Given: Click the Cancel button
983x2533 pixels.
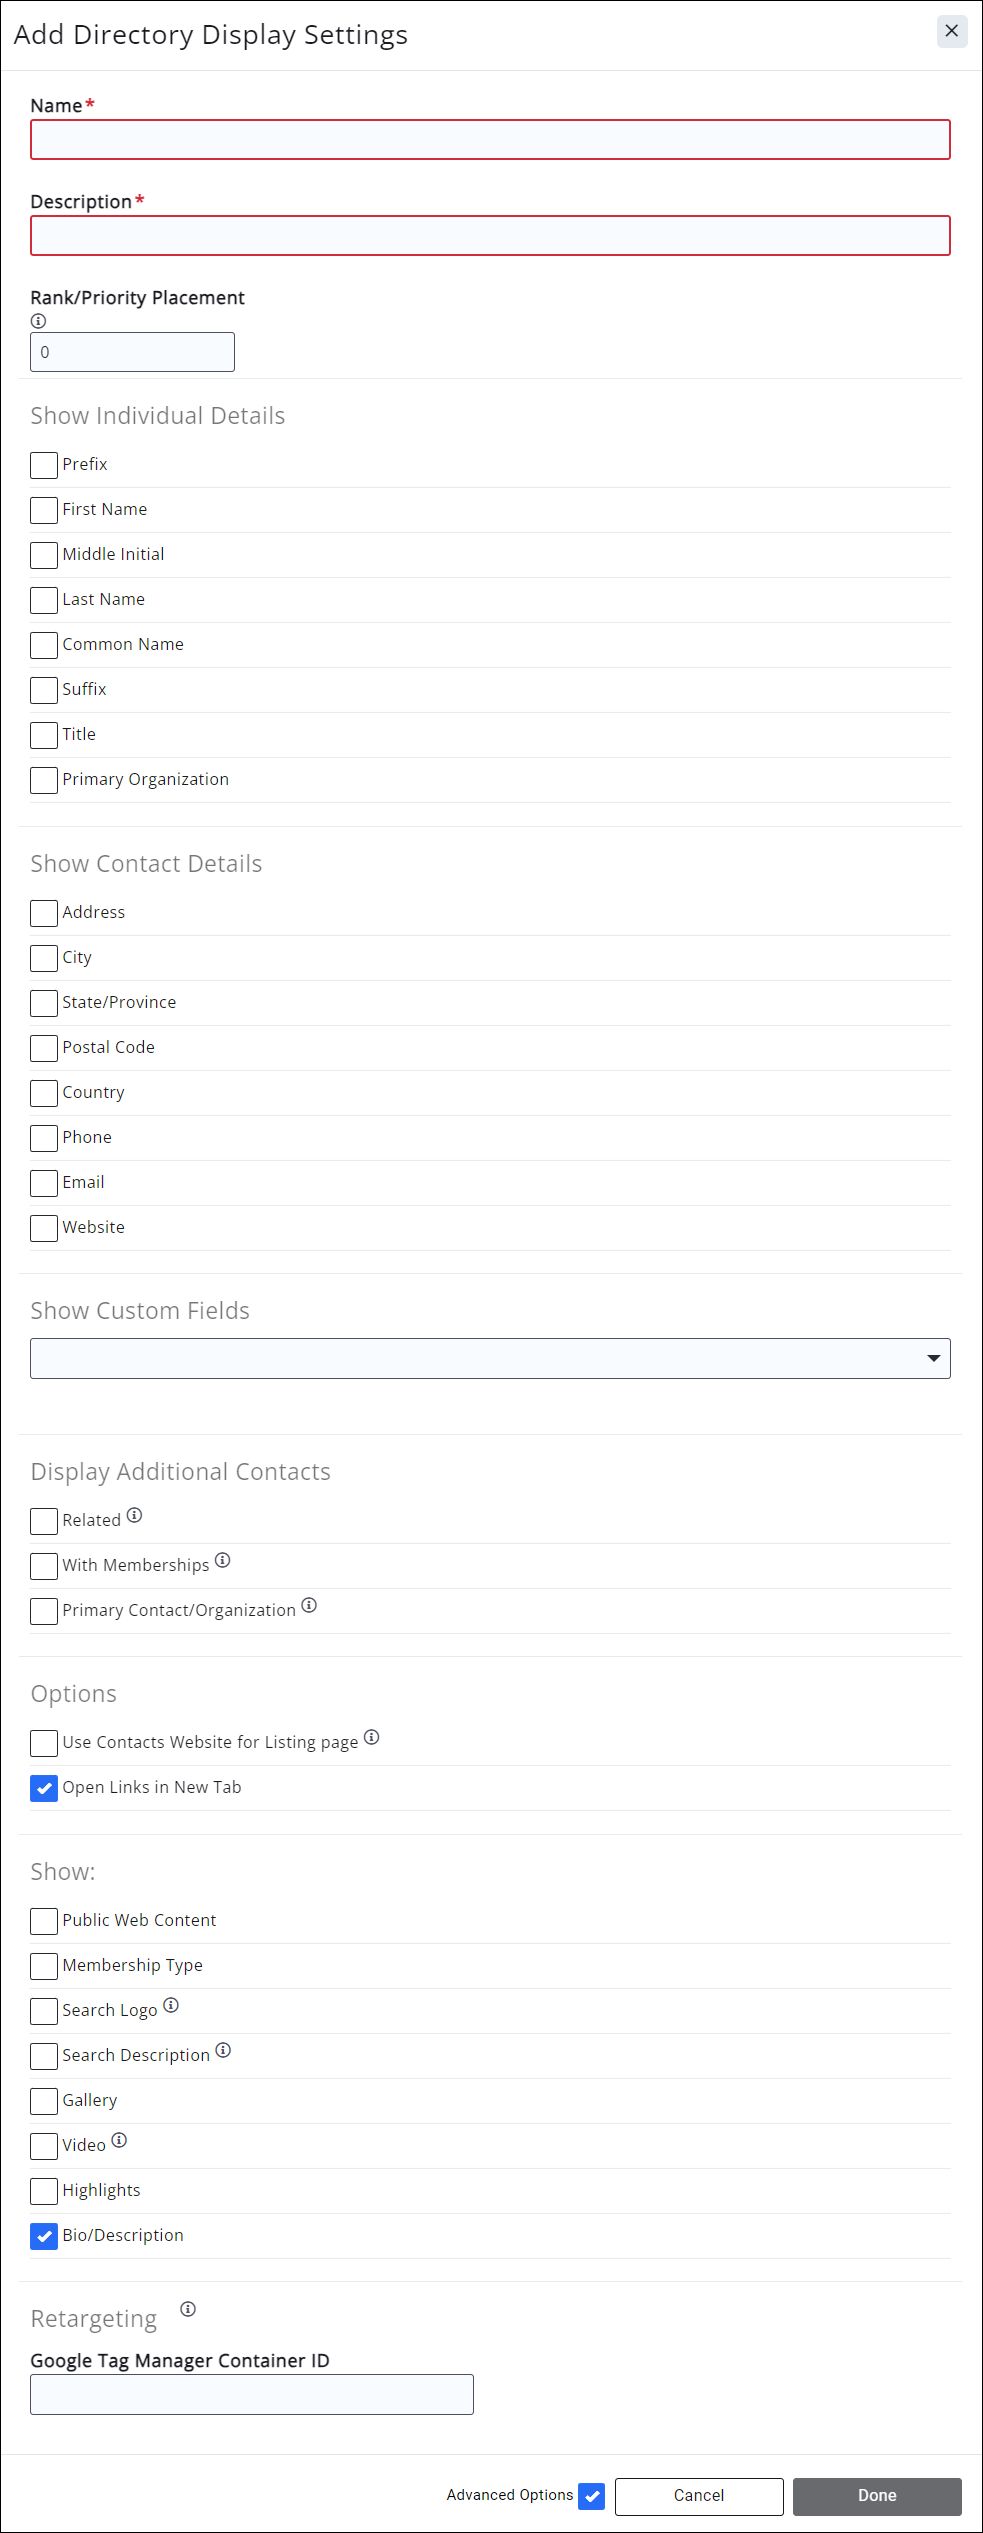Looking at the screenshot, I should [x=697, y=2496].
